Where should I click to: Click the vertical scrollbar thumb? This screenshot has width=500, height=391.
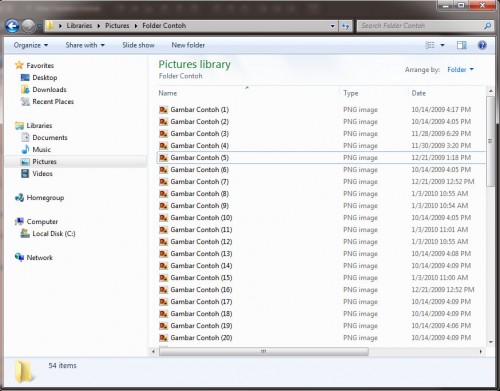pyautogui.click(x=490, y=141)
